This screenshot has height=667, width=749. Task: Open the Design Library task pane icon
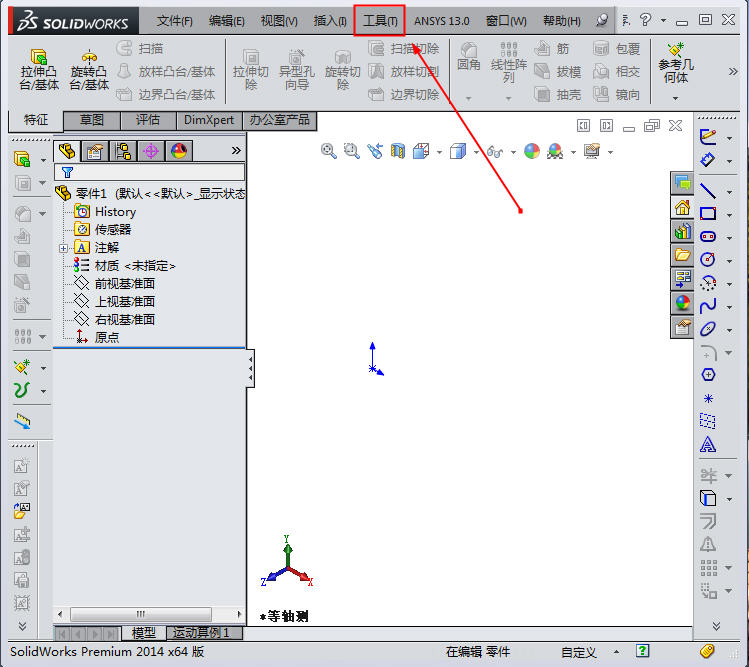click(x=683, y=231)
